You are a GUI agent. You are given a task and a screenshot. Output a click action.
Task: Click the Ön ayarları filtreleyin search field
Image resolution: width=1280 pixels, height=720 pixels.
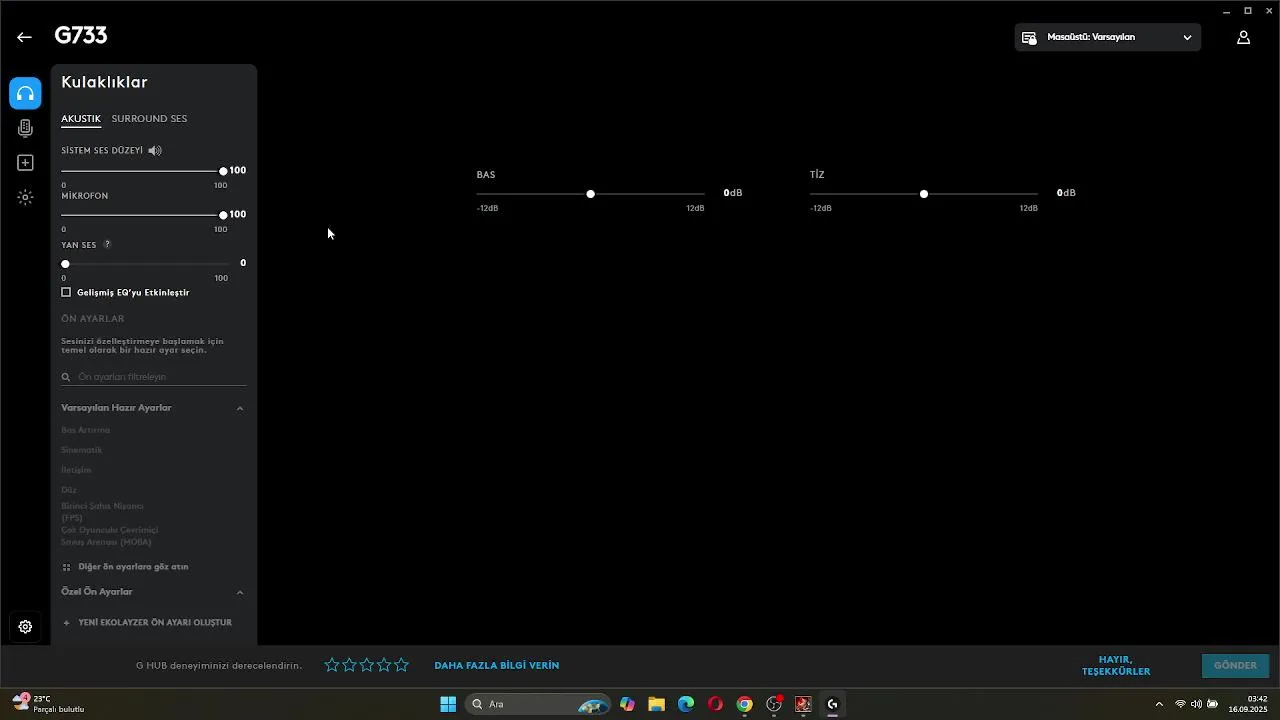point(153,377)
